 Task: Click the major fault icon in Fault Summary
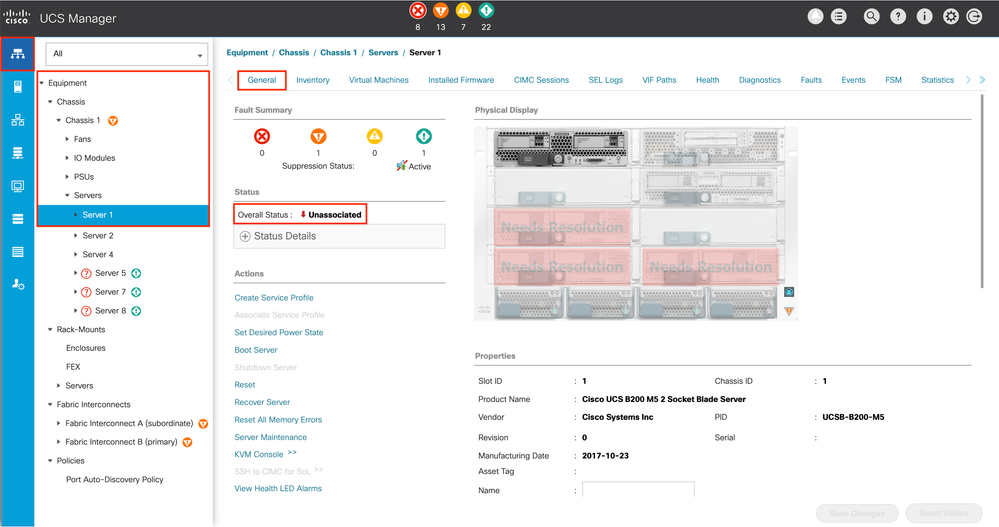click(x=318, y=136)
